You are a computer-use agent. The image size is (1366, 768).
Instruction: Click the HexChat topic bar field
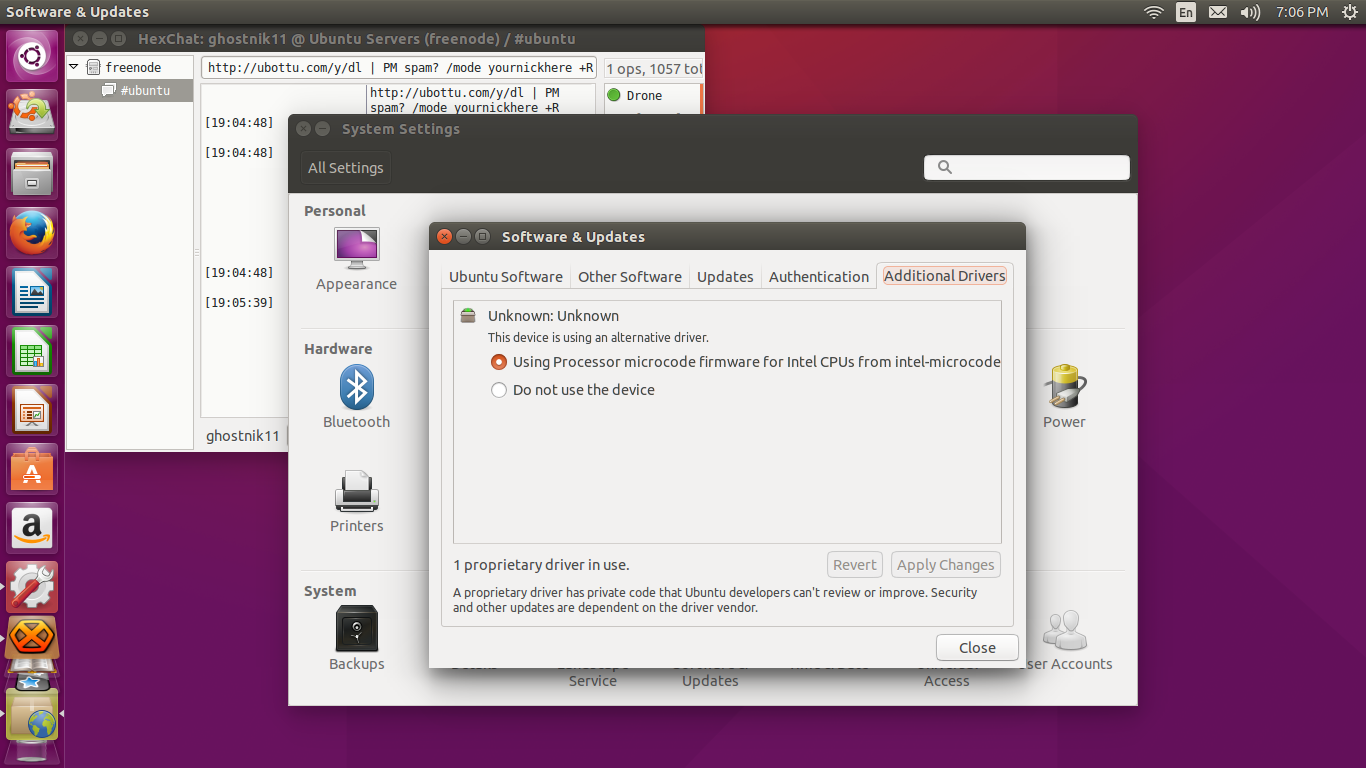[399, 68]
